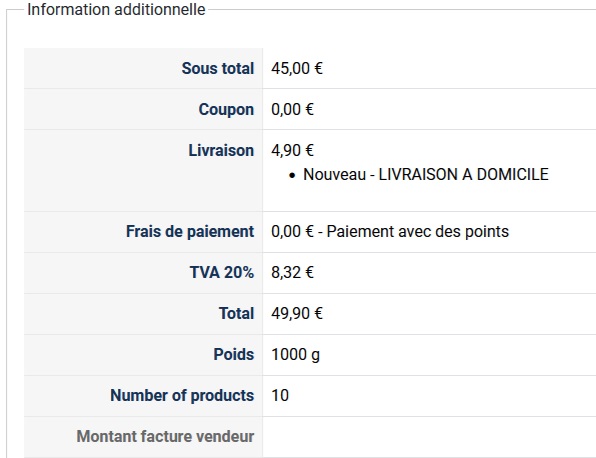Select the Paiement avec des points text
The width and height of the screenshot is (596, 458).
coord(417,231)
